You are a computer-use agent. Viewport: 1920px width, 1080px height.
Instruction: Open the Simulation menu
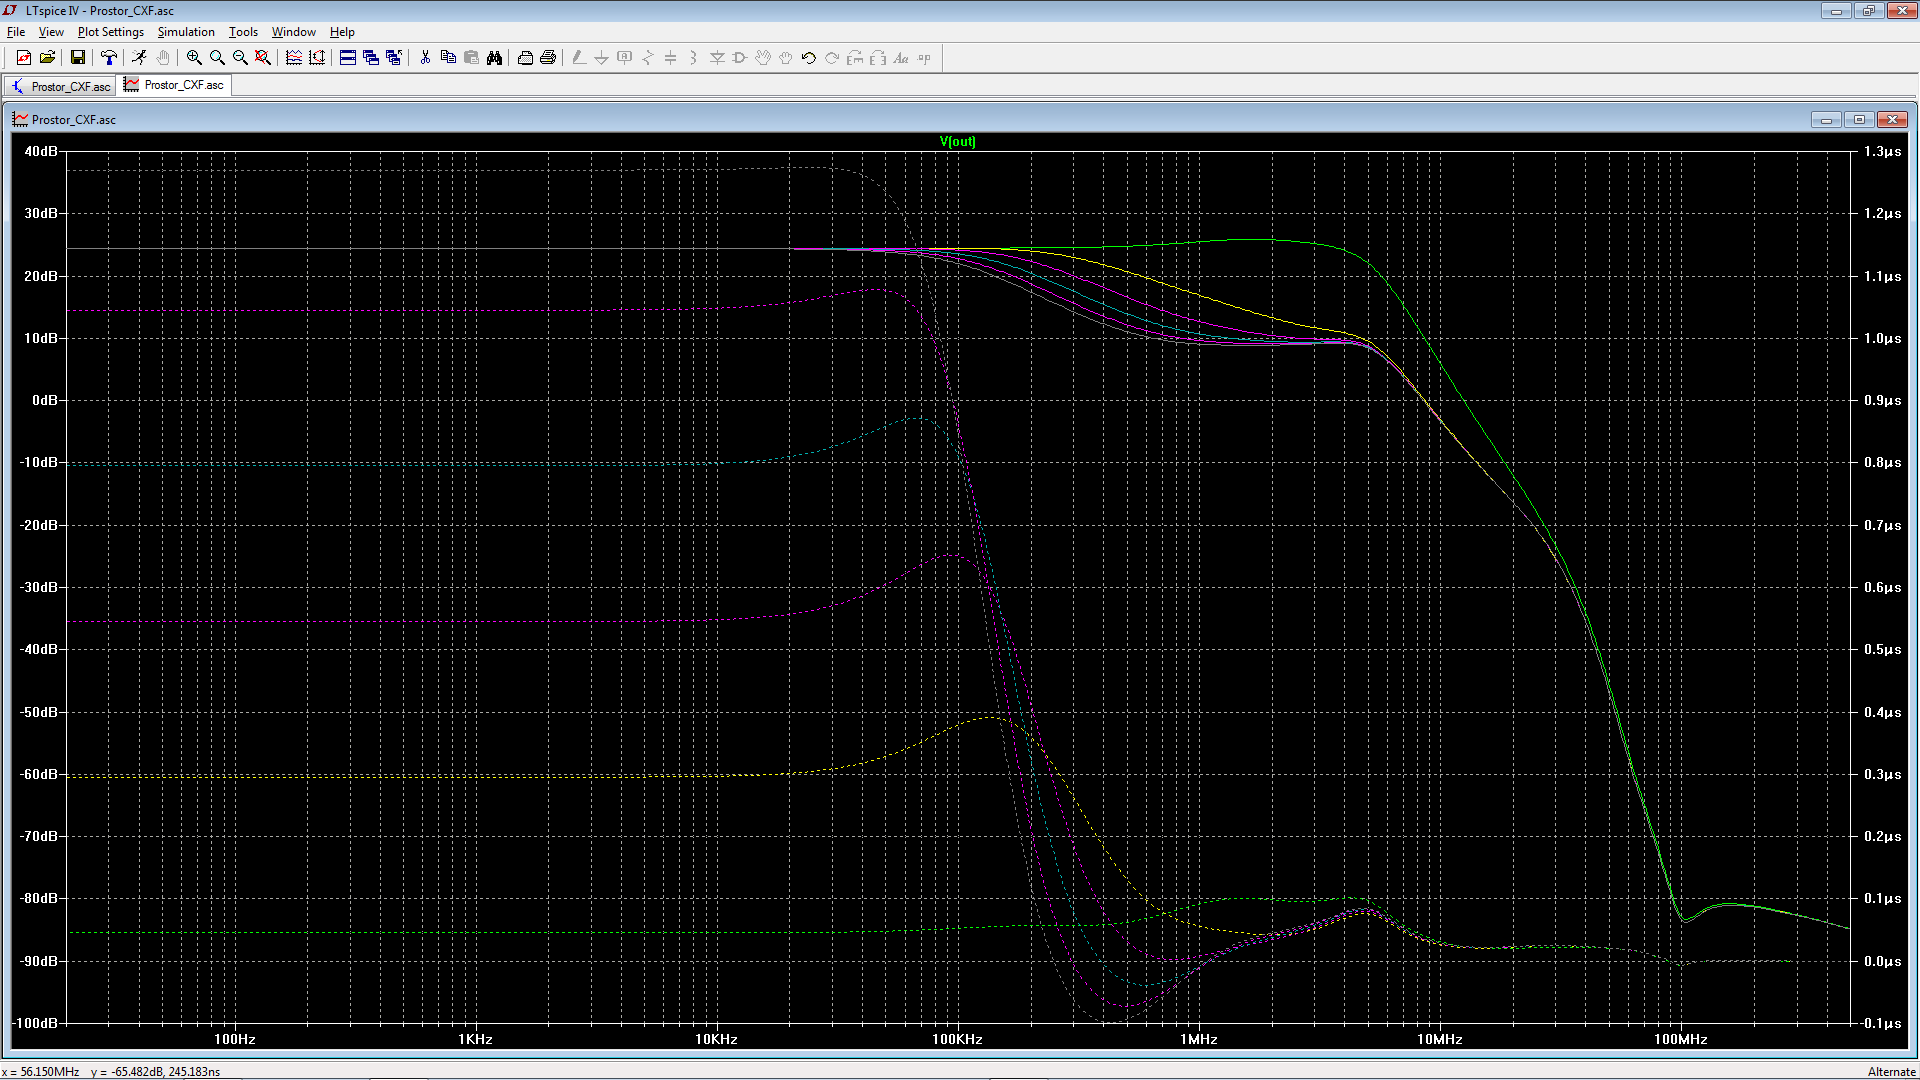(x=186, y=32)
